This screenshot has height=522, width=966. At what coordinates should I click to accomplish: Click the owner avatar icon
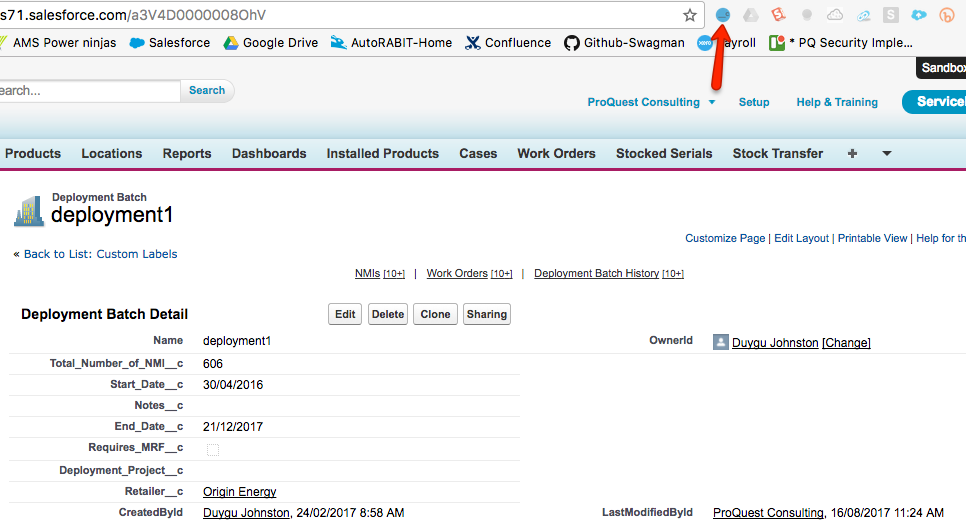click(720, 341)
